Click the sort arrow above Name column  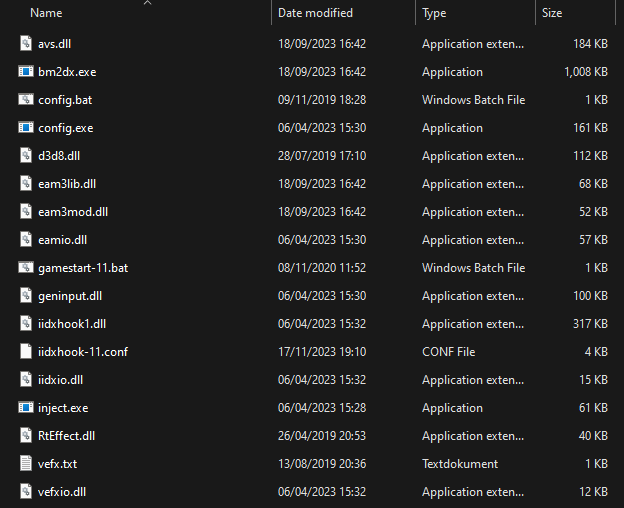coord(148,3)
